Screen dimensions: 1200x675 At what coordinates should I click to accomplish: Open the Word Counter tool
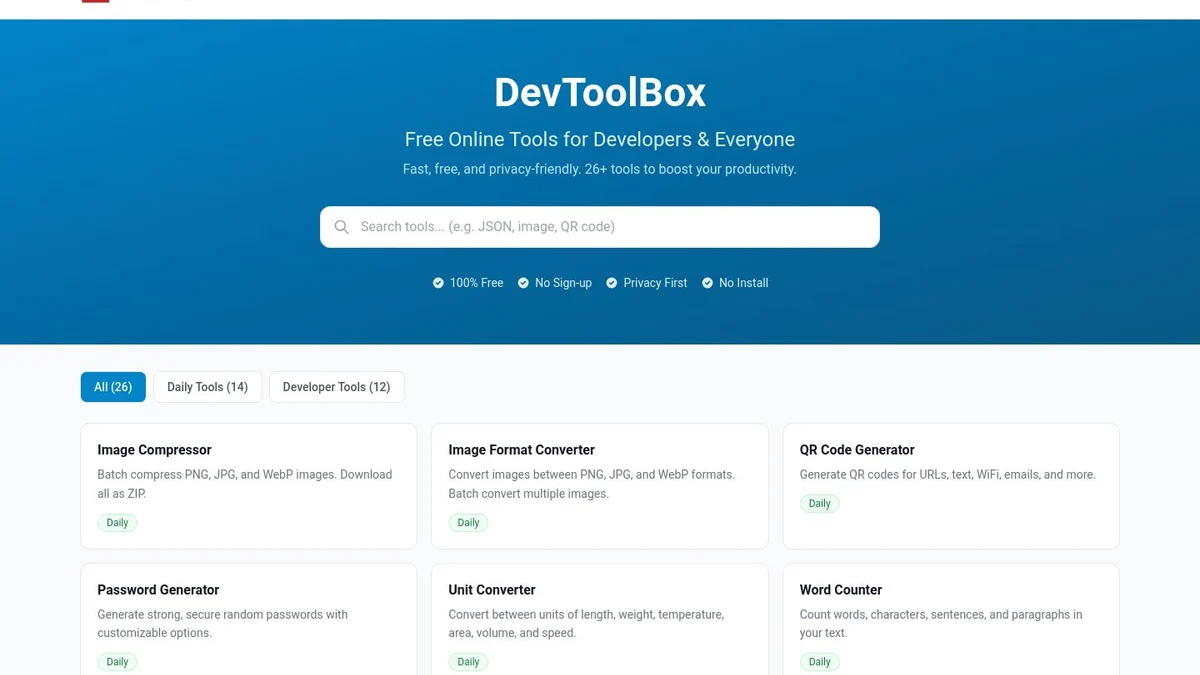951,619
